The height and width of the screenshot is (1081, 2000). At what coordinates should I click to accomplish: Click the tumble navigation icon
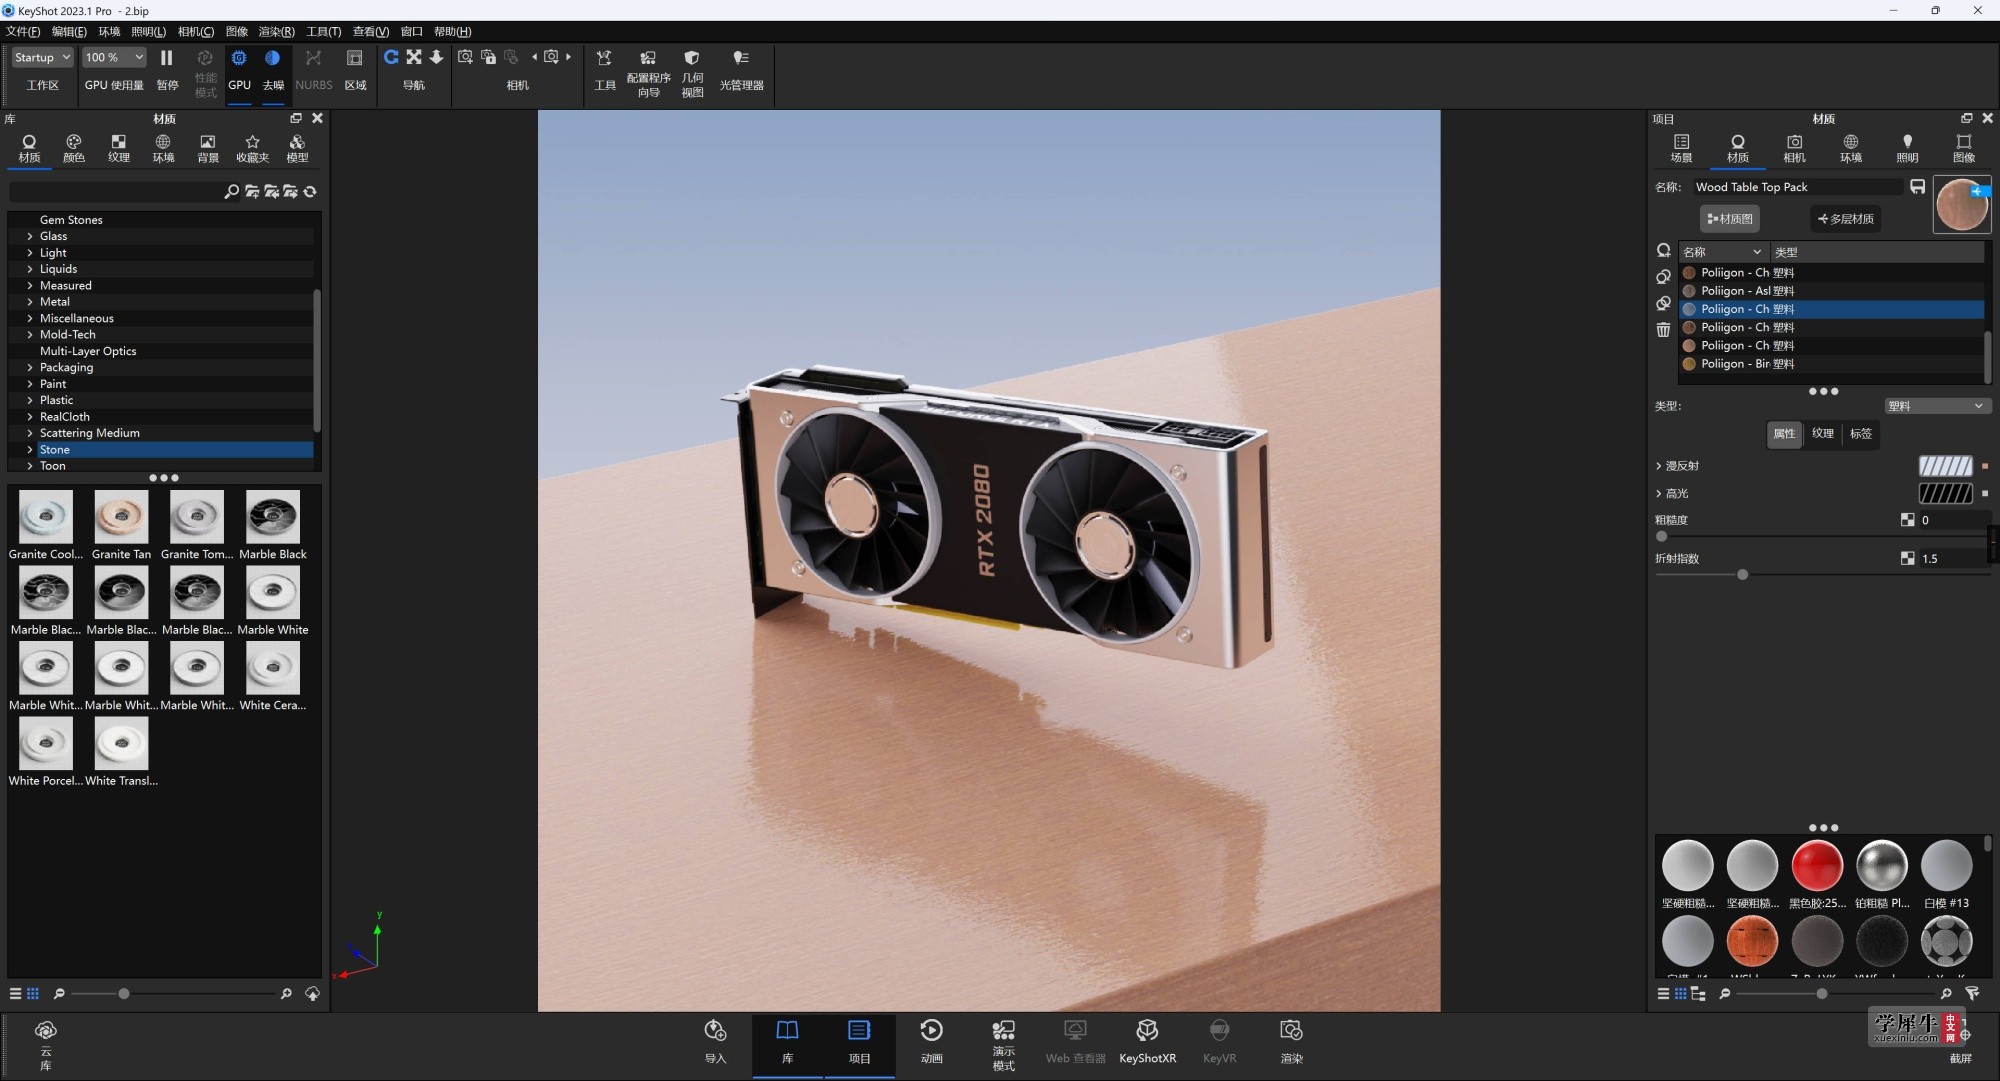click(x=391, y=57)
